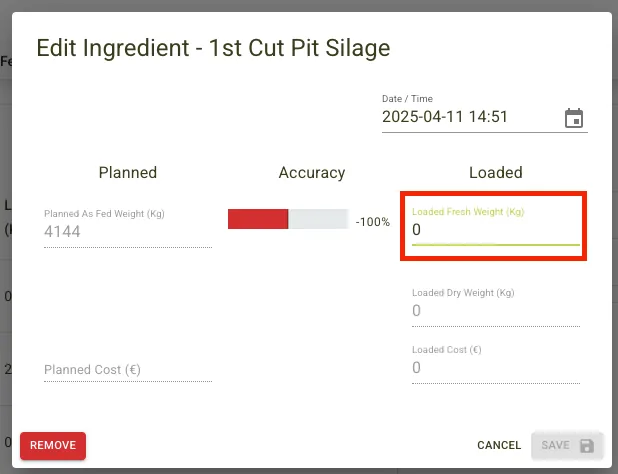Screen dimensions: 618x474
Task: Click the -100% accuracy value
Action: [x=372, y=222]
